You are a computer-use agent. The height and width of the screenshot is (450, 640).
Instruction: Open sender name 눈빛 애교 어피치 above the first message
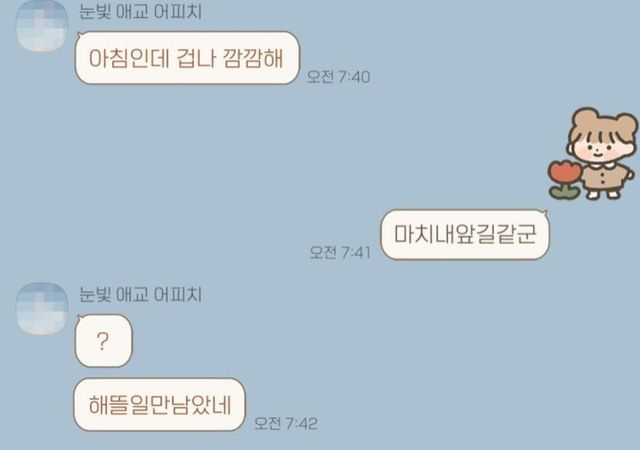pyautogui.click(x=140, y=11)
